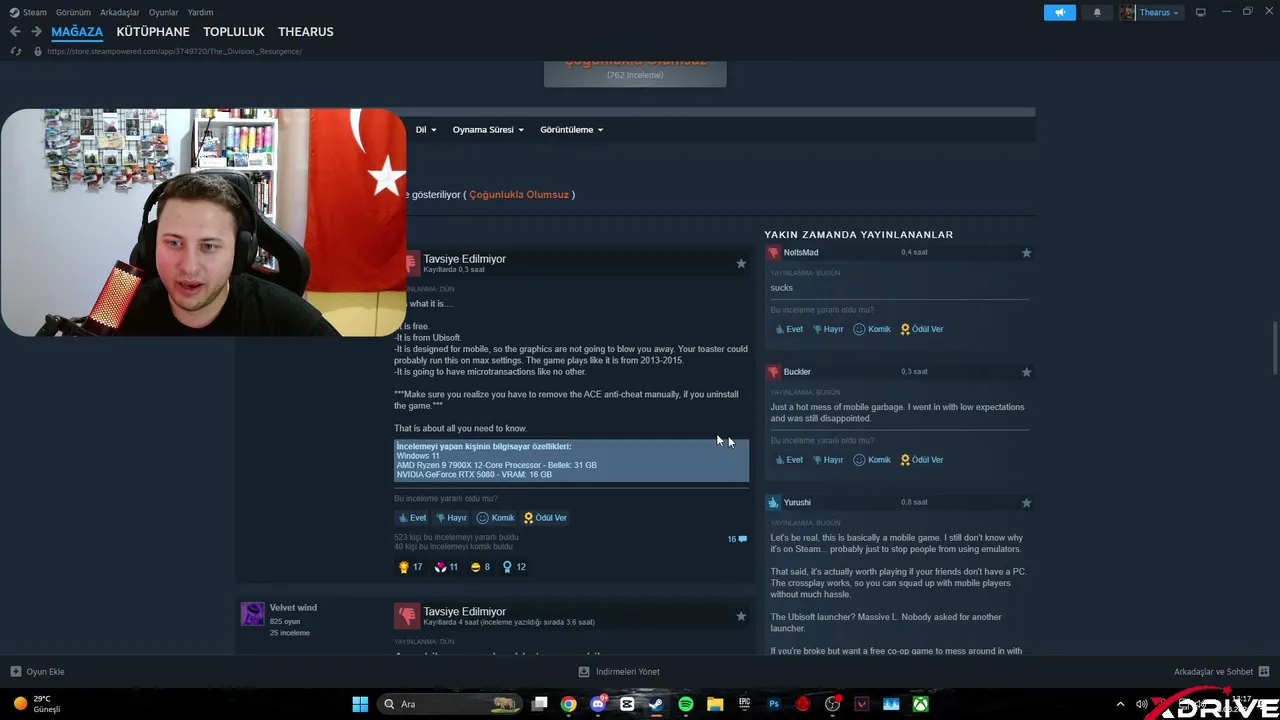
Task: Switch to Big Picture mode via monitor icon
Action: (1201, 12)
